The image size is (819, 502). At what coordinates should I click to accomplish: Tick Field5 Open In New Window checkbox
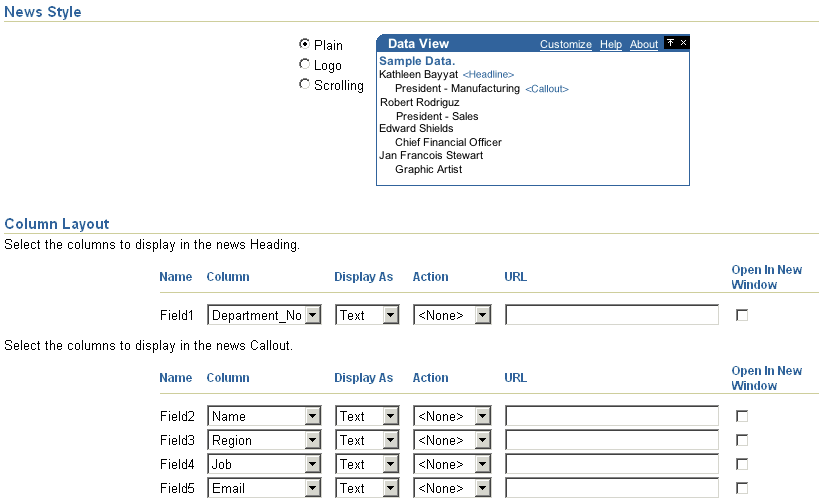click(742, 488)
